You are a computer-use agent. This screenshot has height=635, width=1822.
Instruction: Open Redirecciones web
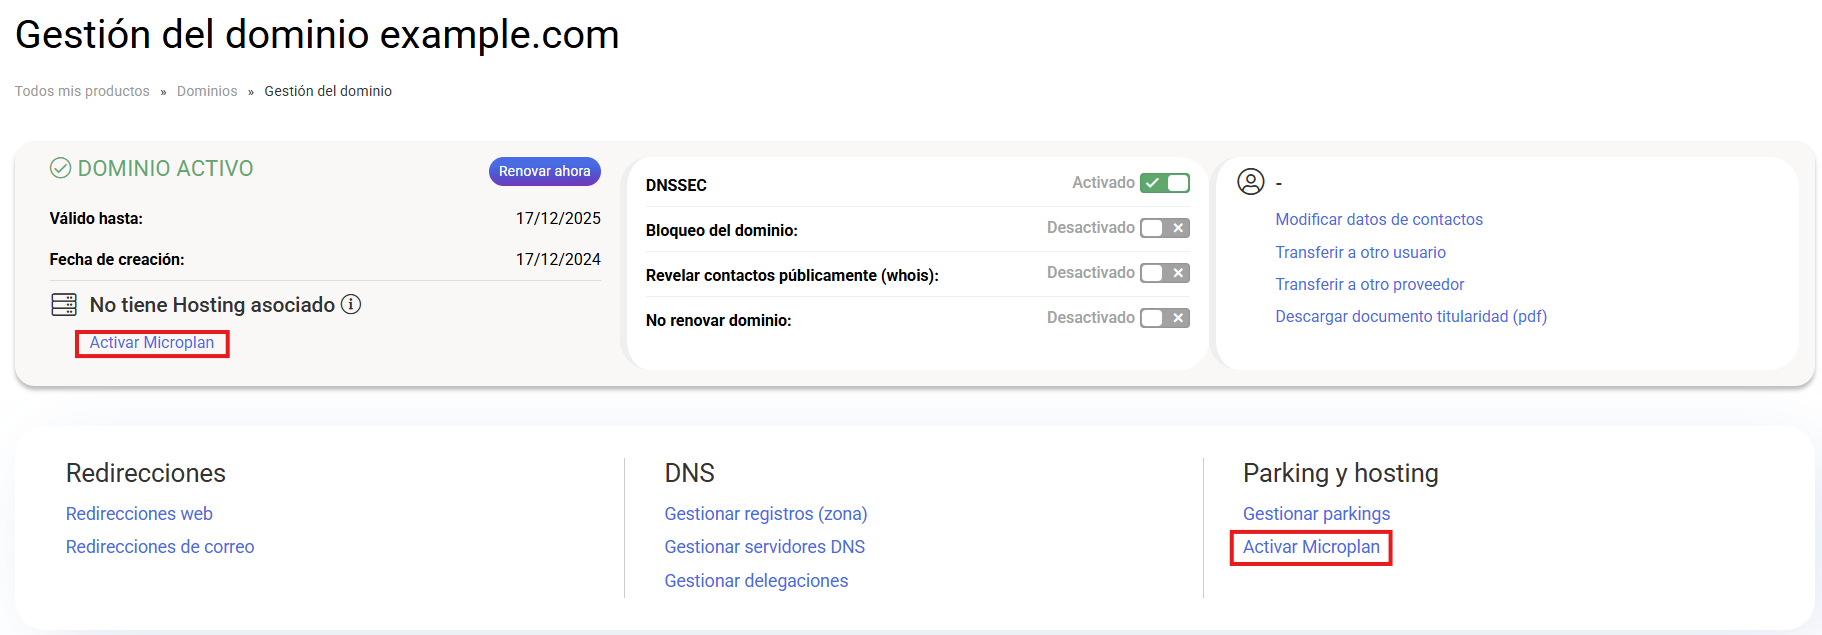tap(139, 514)
